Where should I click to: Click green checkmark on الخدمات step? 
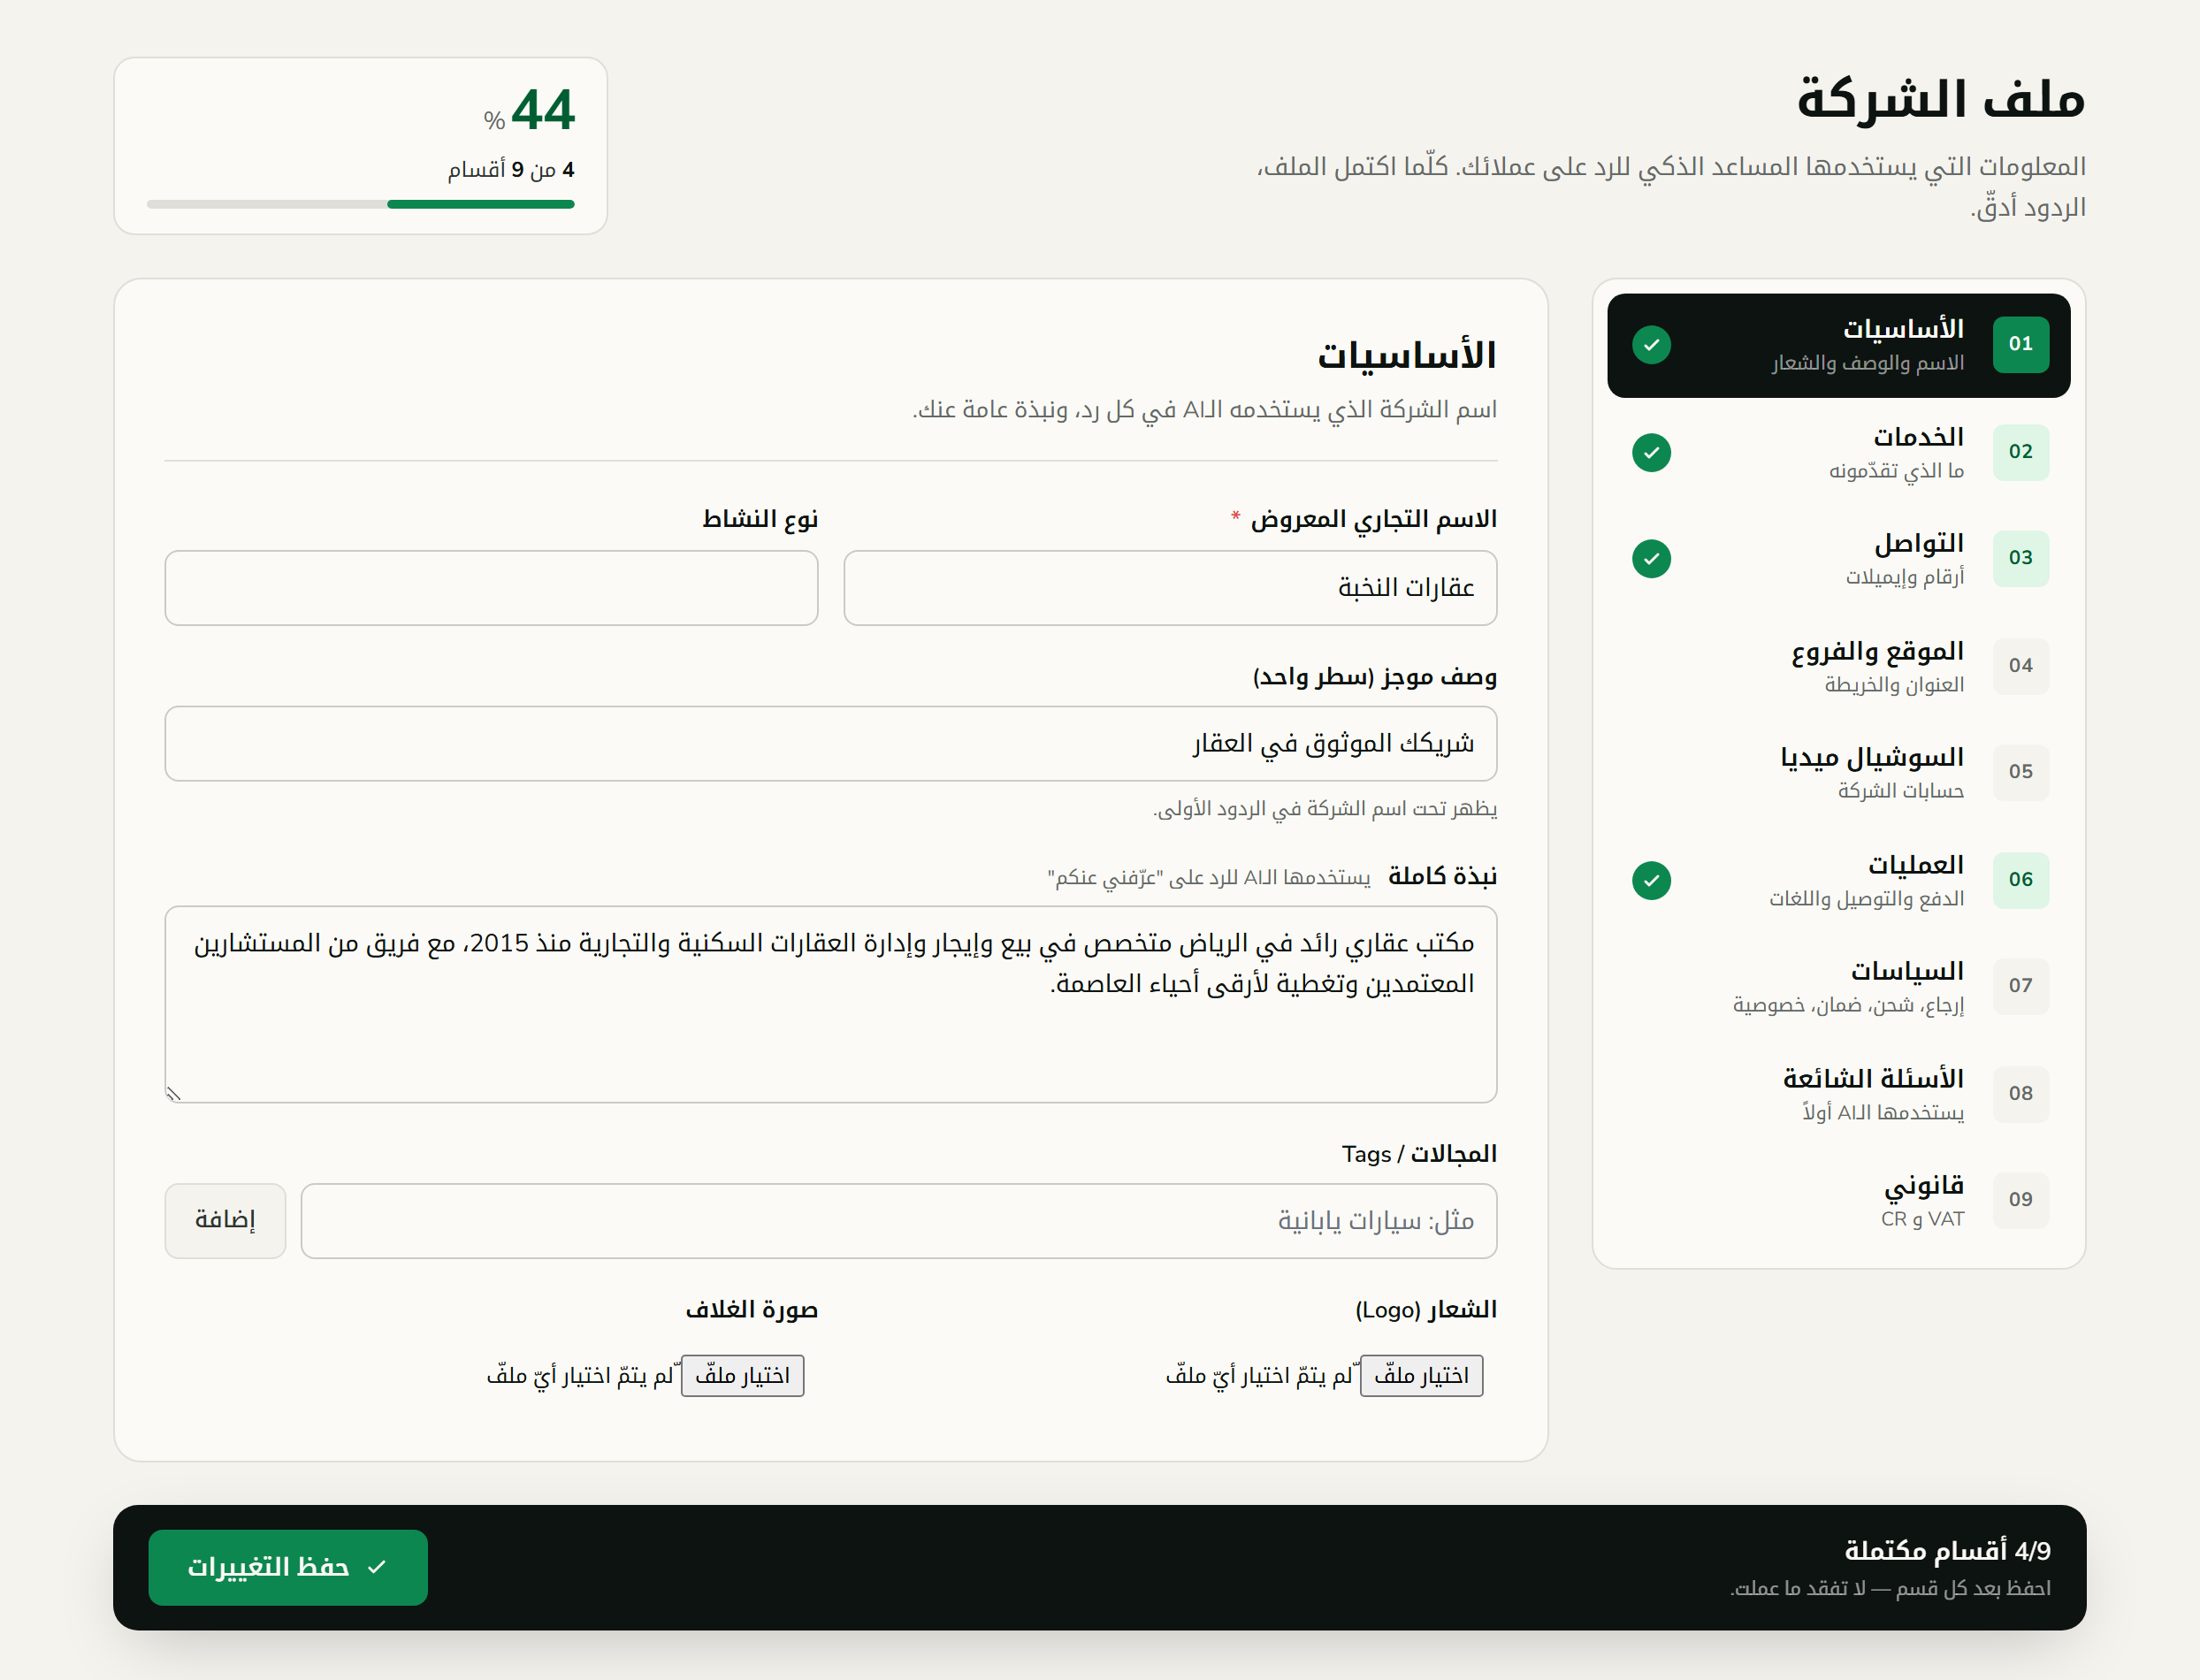click(1651, 452)
